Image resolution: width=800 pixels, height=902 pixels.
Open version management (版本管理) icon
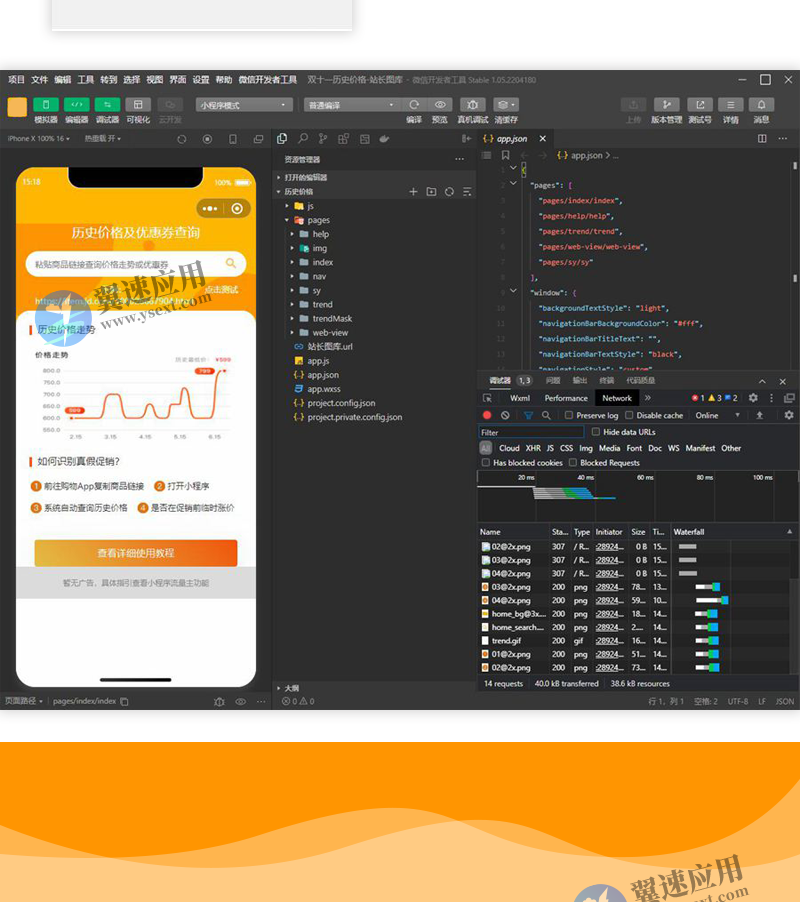tap(666, 104)
